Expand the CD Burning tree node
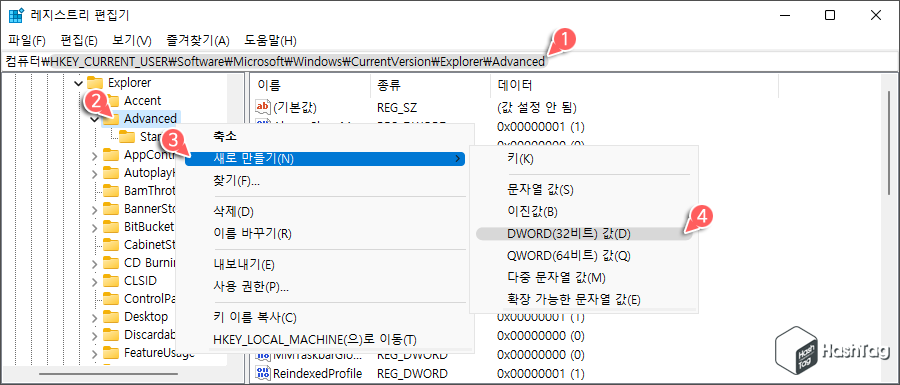The height and width of the screenshot is (385, 900). pos(95,263)
